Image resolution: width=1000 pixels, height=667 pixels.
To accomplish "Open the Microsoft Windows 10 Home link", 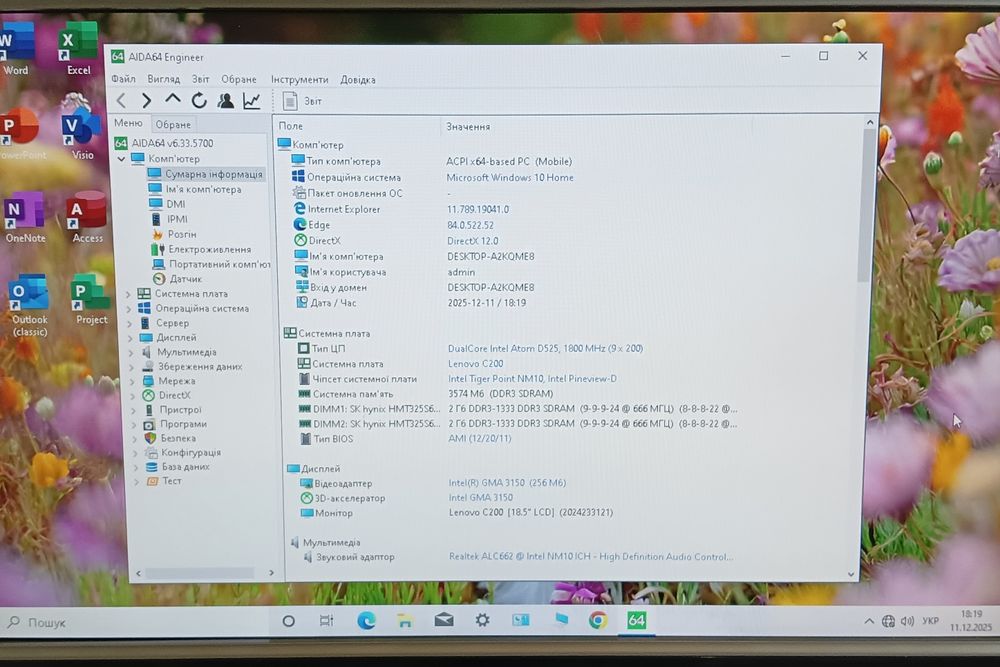I will point(510,177).
